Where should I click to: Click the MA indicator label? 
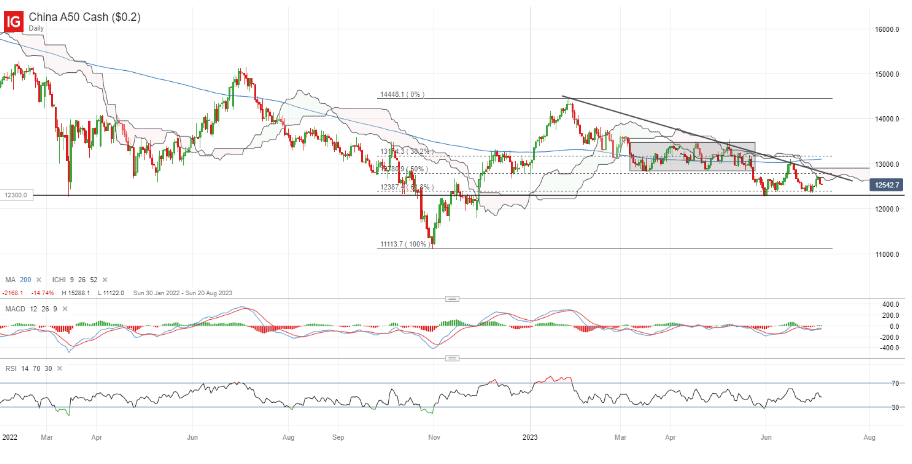[10, 280]
